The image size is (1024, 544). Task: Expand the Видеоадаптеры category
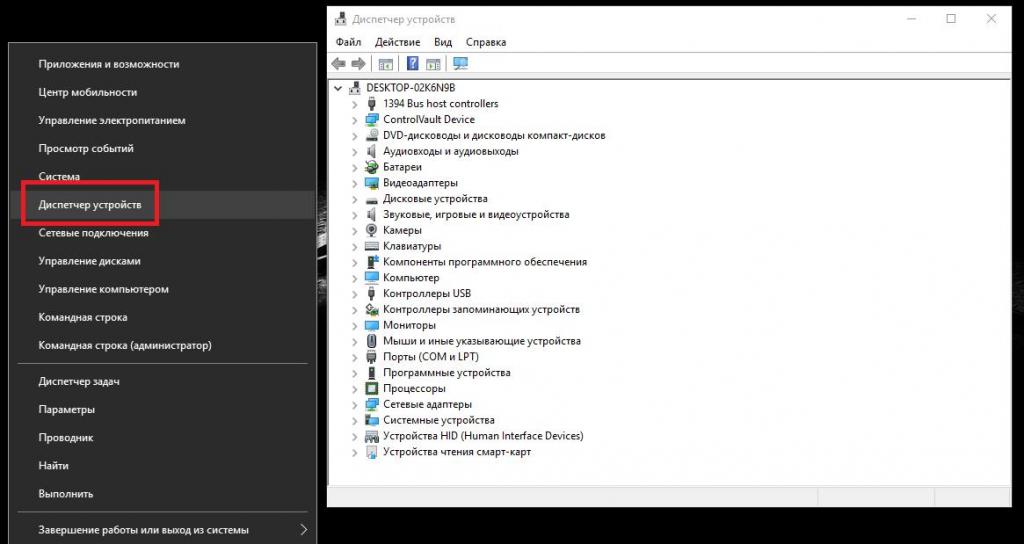(x=355, y=183)
